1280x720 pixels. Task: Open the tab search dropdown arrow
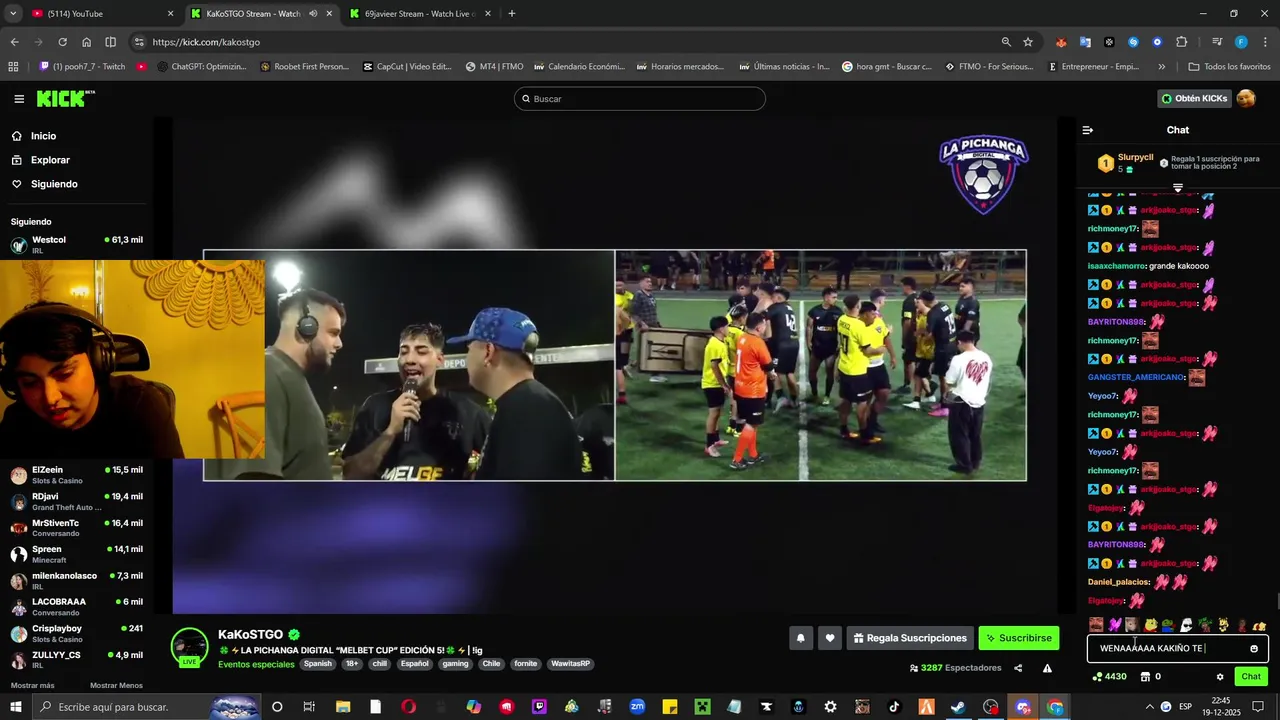13,14
